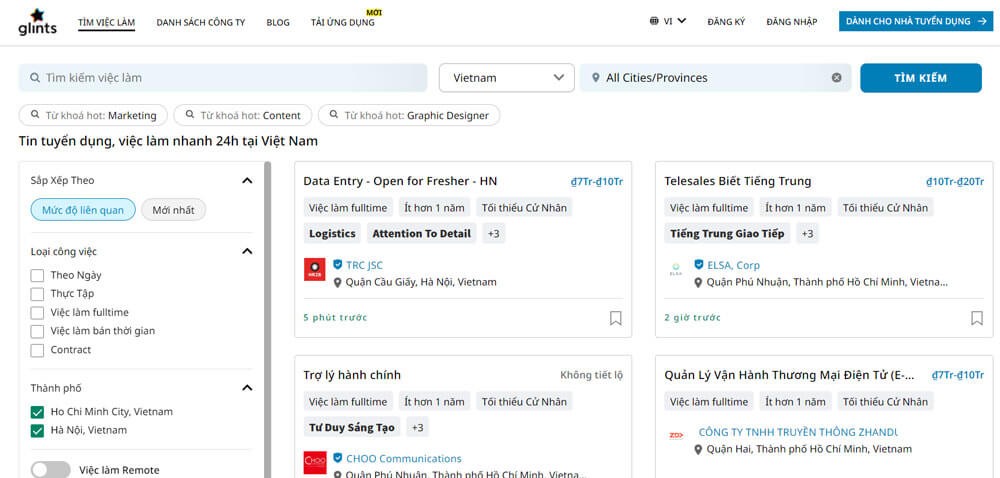Open the CHOO Communications logo

pos(314,462)
